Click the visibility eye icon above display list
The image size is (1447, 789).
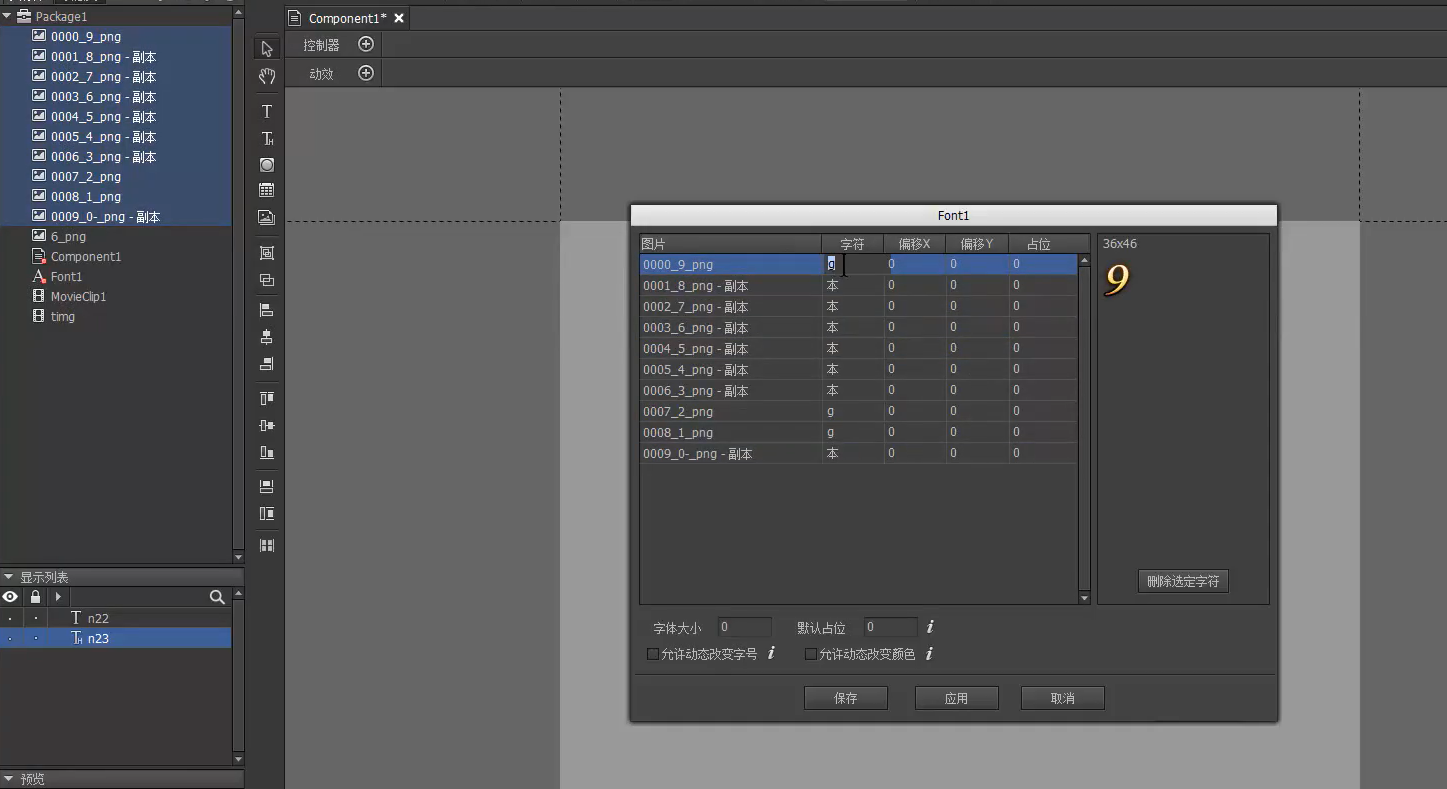[x=10, y=597]
